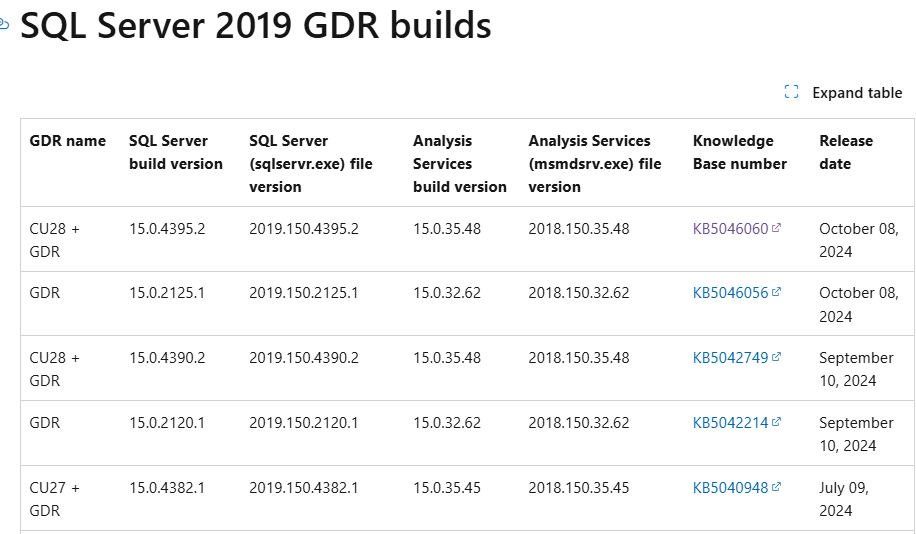Click the 15.0.35.45 Analysis Services cell

[446, 487]
